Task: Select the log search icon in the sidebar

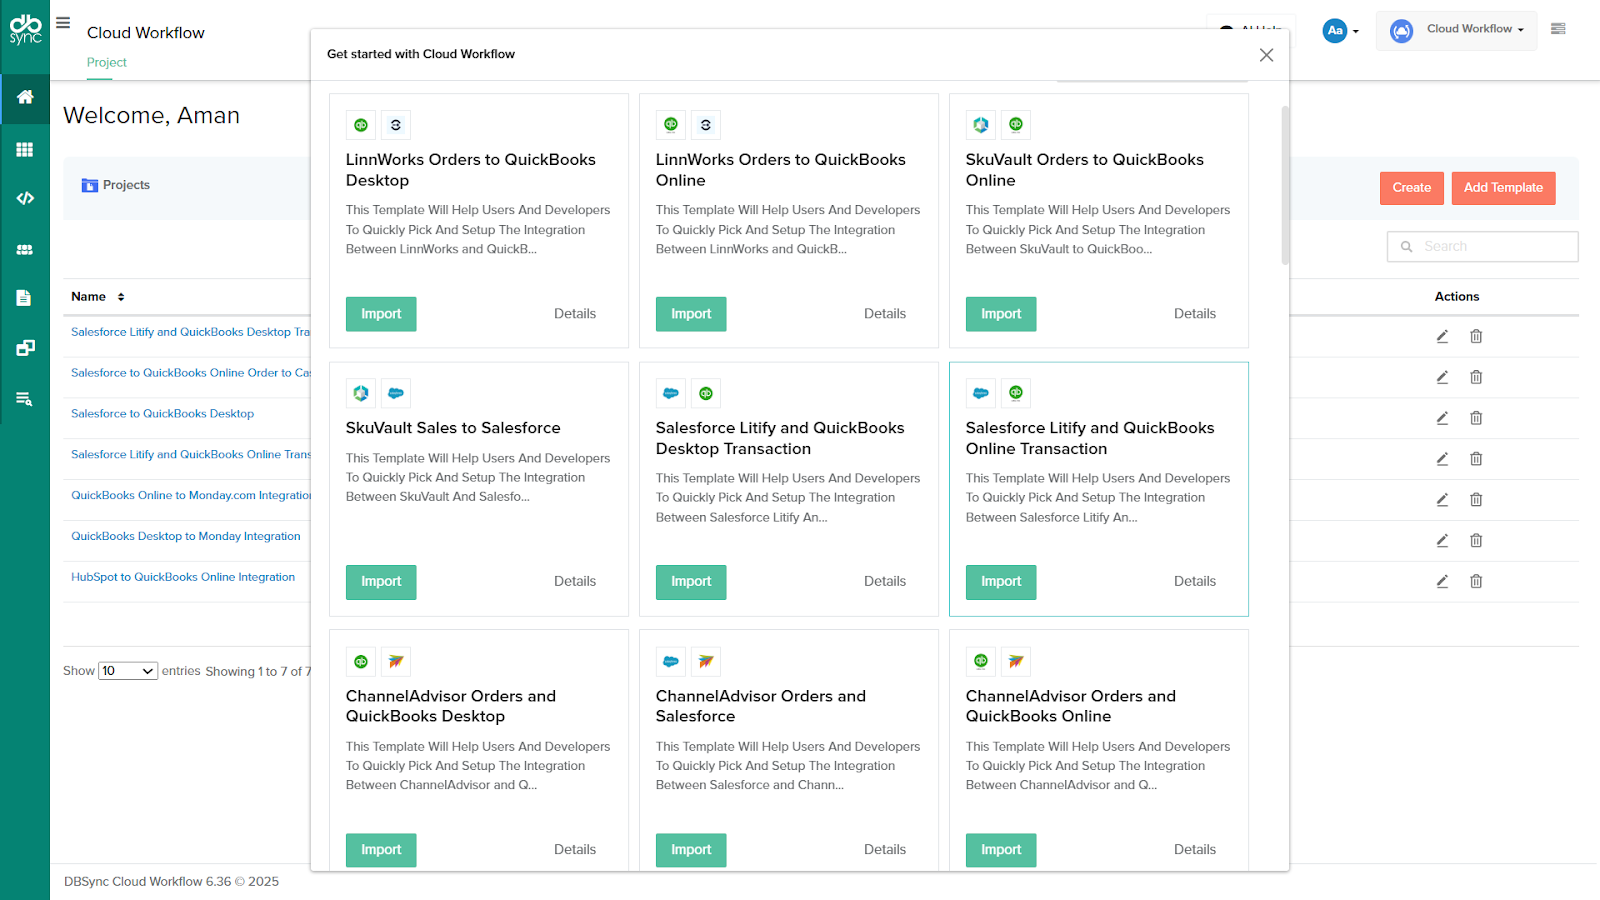Action: click(25, 398)
